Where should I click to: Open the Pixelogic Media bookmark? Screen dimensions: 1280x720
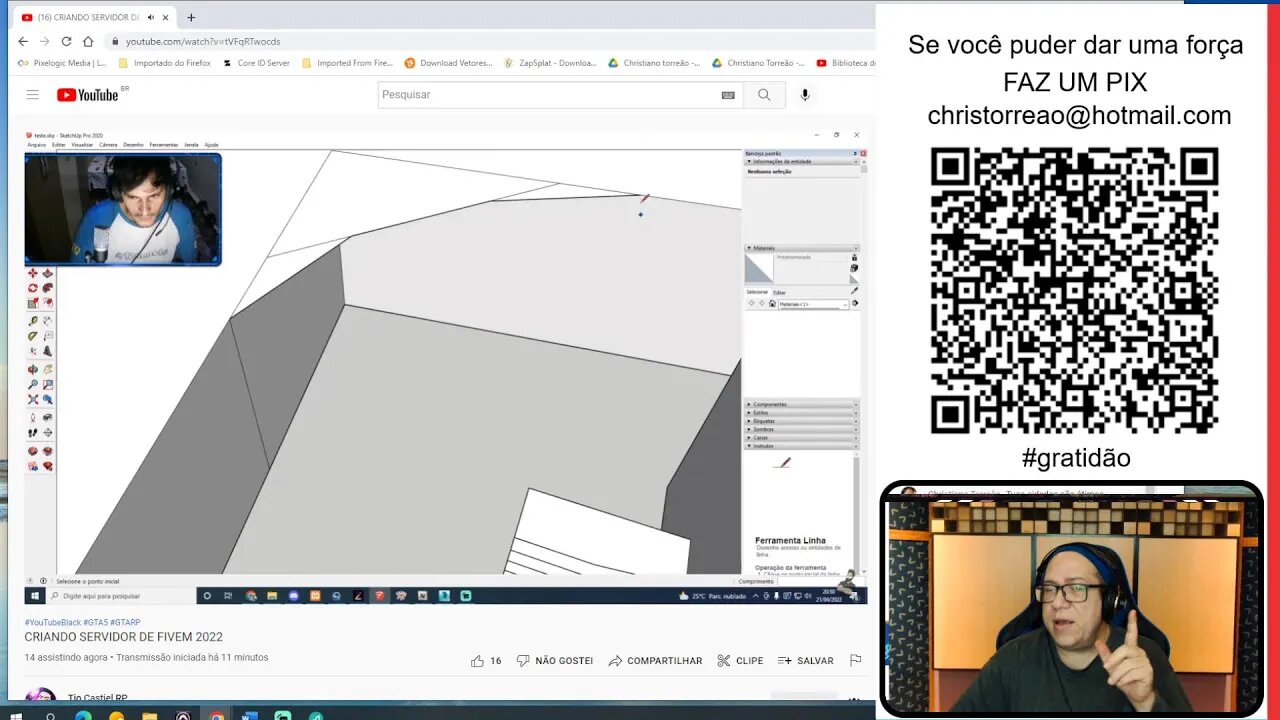(62, 63)
